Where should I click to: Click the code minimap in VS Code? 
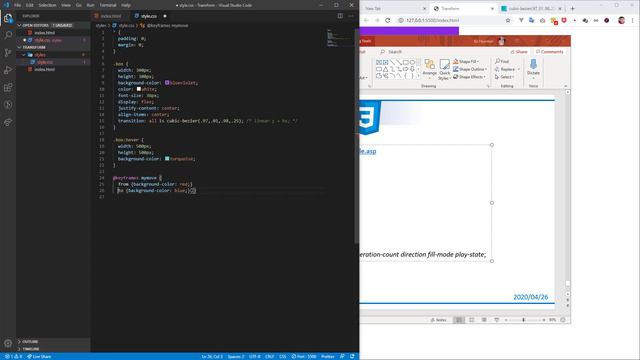tap(338, 39)
